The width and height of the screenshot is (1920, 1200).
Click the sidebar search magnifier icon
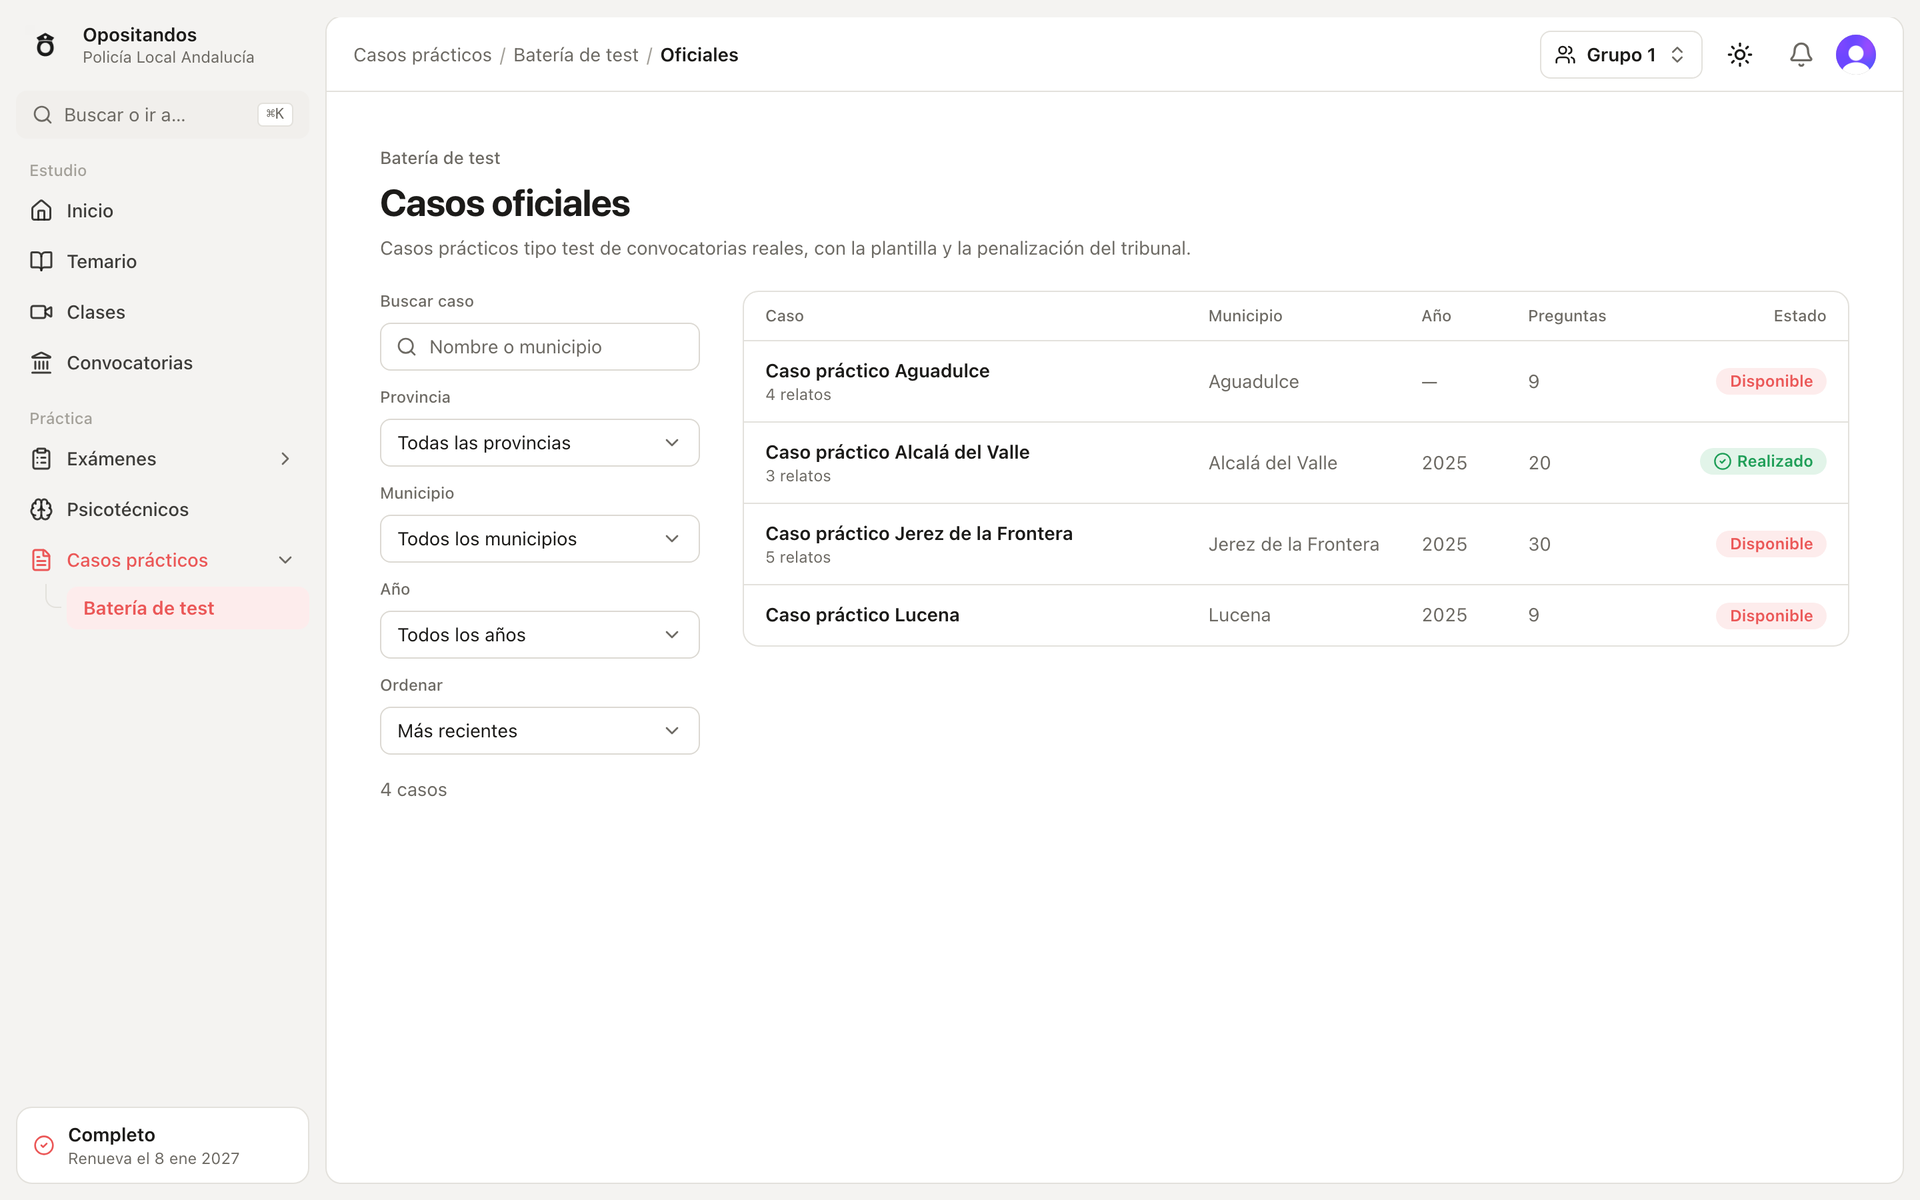[43, 115]
